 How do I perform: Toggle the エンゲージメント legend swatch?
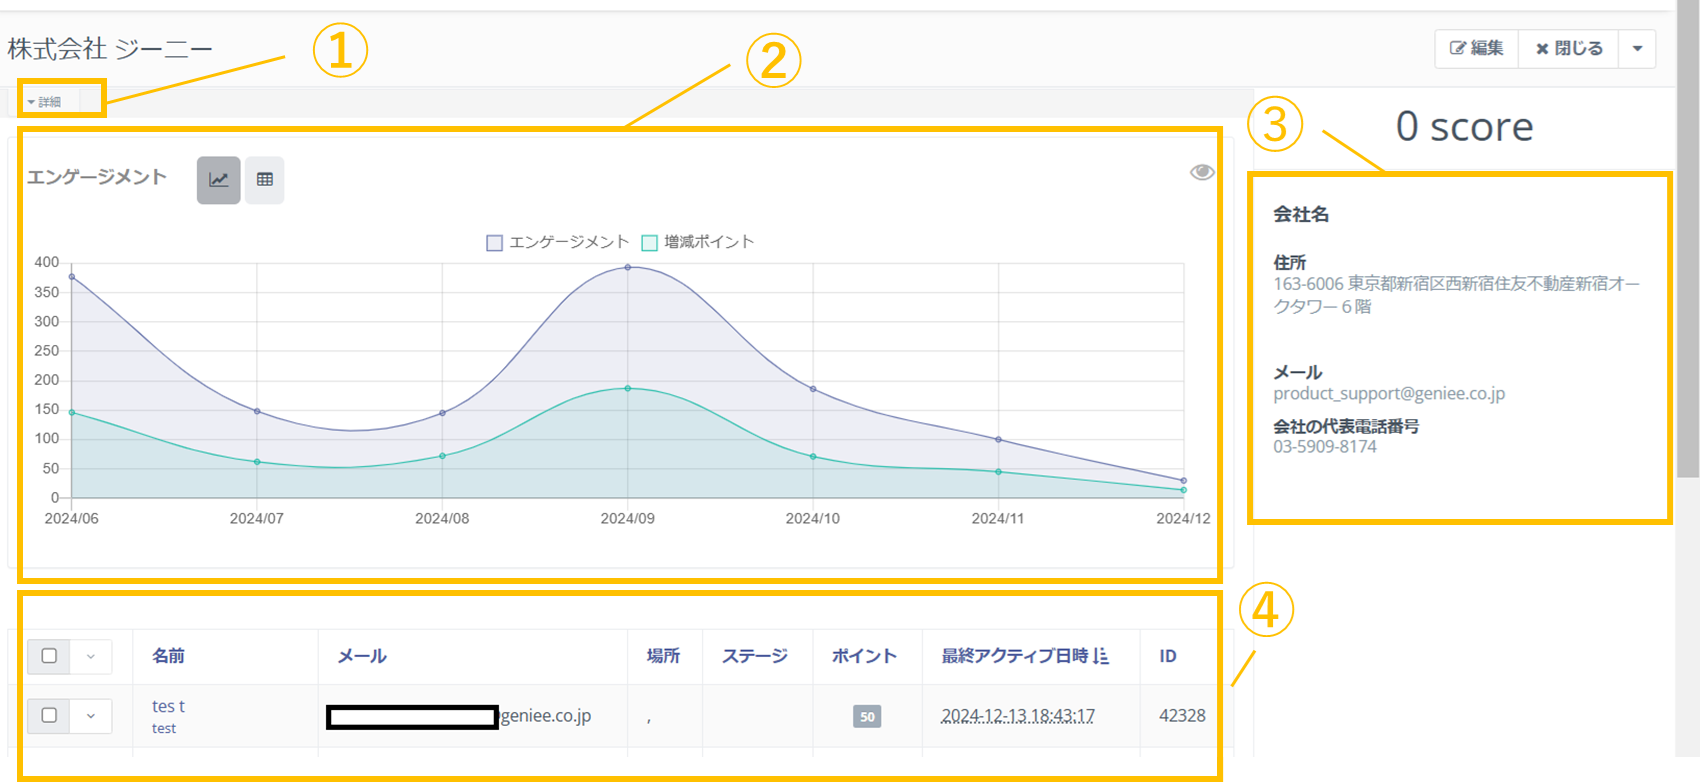coord(495,242)
